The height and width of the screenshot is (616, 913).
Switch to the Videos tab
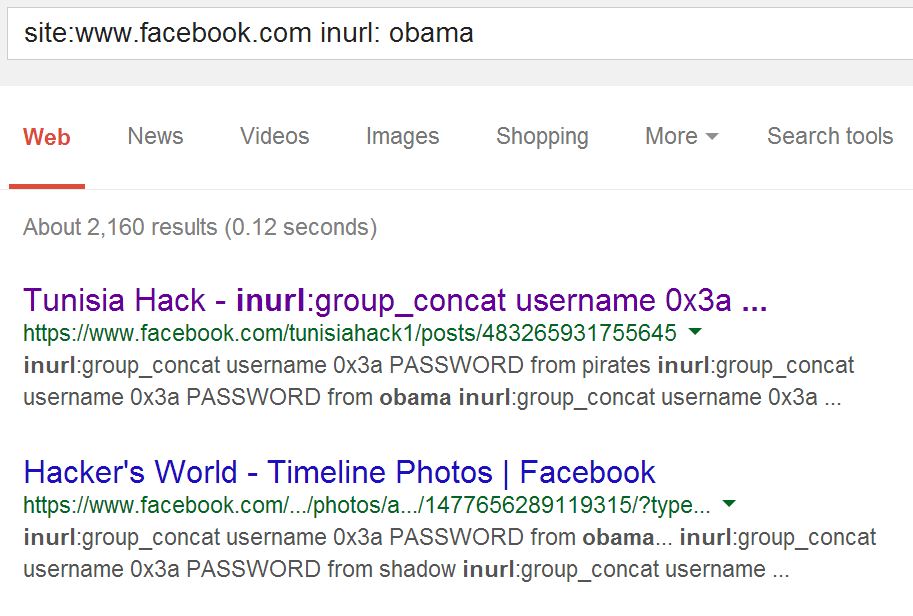click(x=274, y=137)
